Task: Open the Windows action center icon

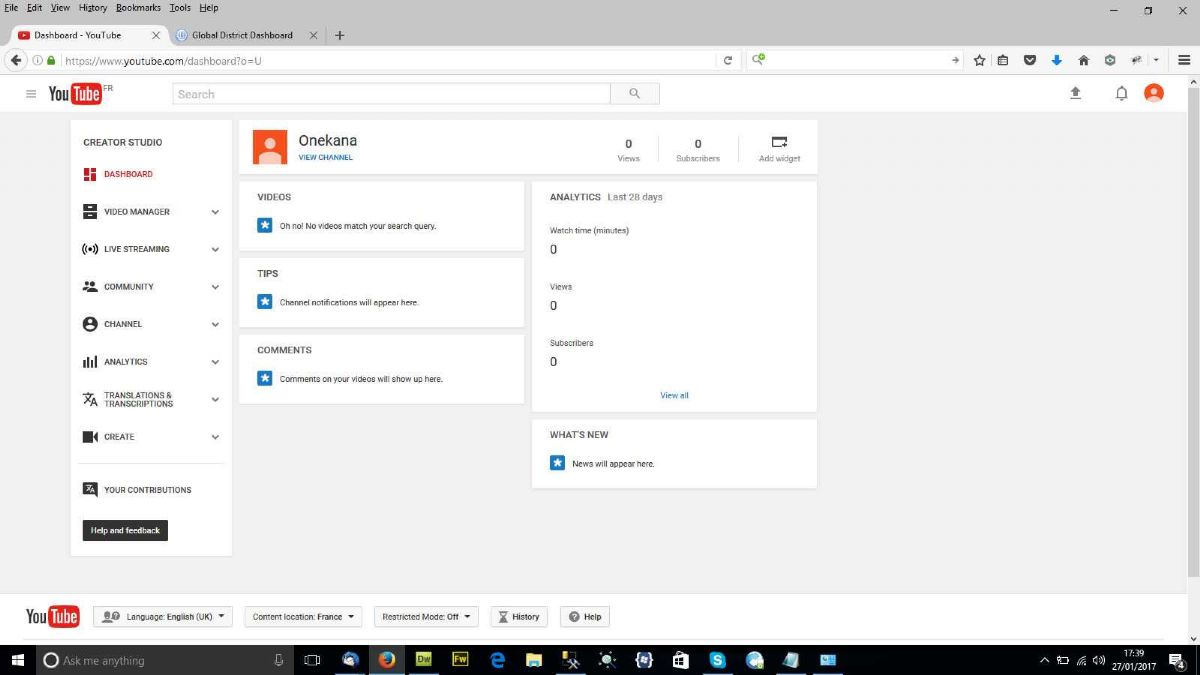Action: (x=1177, y=660)
